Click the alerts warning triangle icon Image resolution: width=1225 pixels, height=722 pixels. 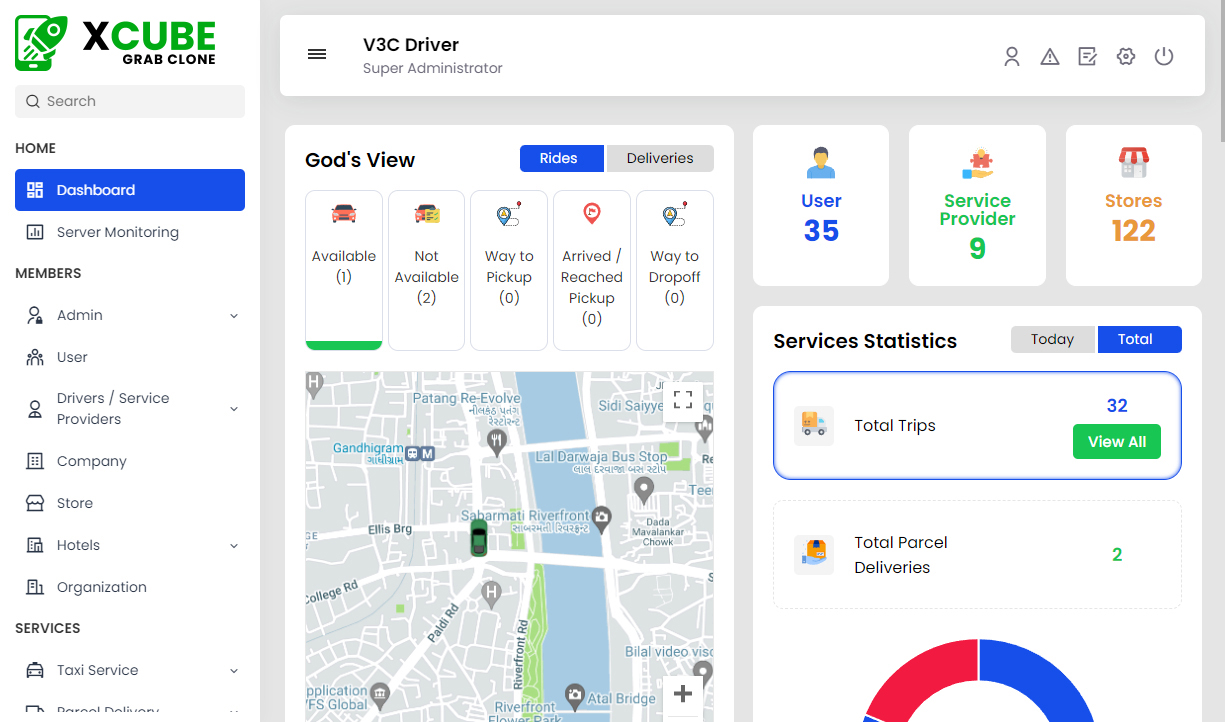[1049, 57]
